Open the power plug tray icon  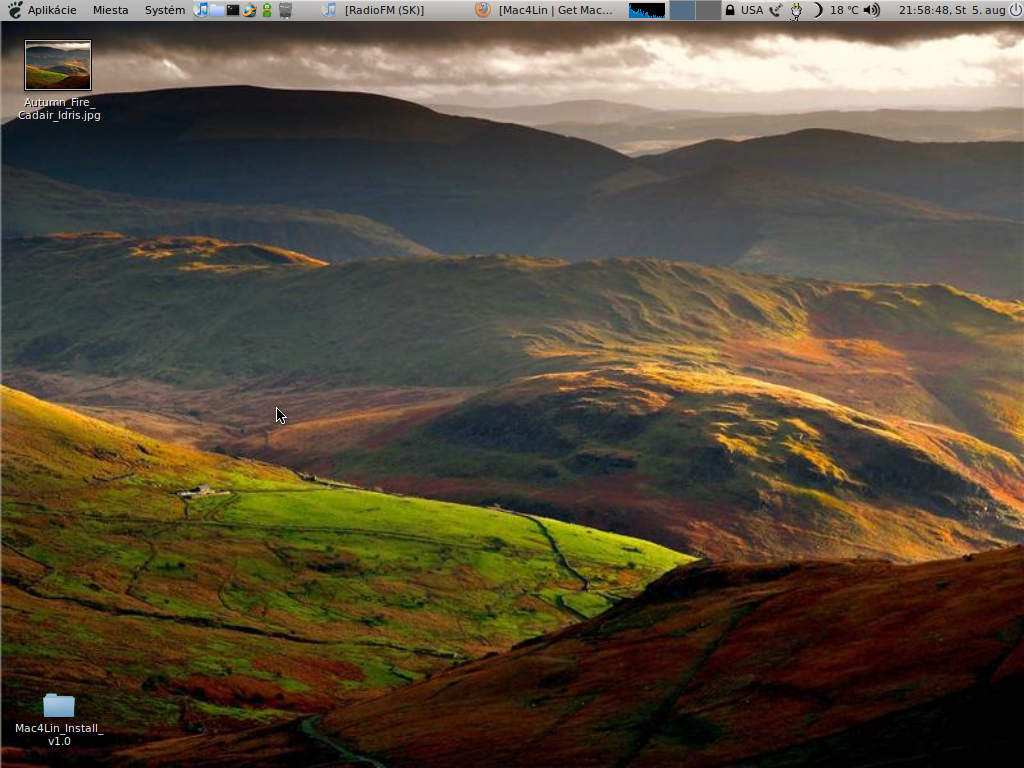(x=795, y=10)
